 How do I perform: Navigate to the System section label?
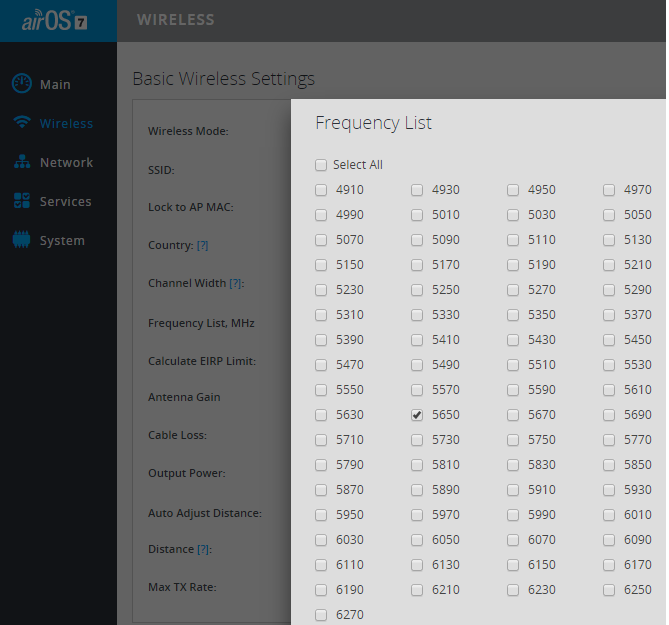[62, 241]
